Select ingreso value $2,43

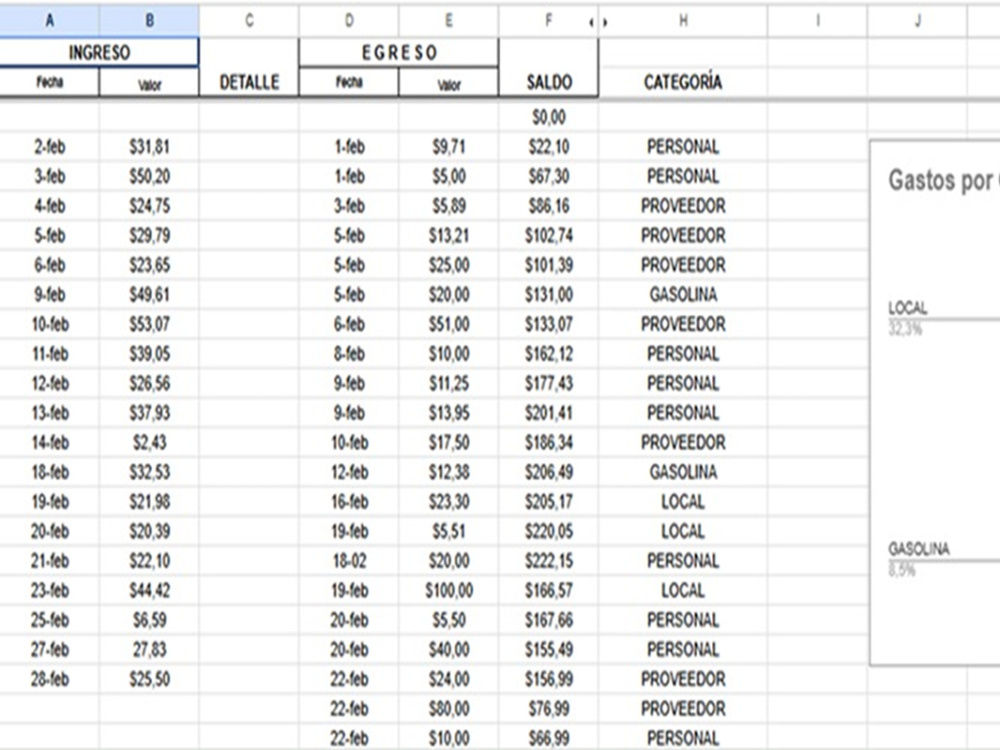tap(149, 443)
